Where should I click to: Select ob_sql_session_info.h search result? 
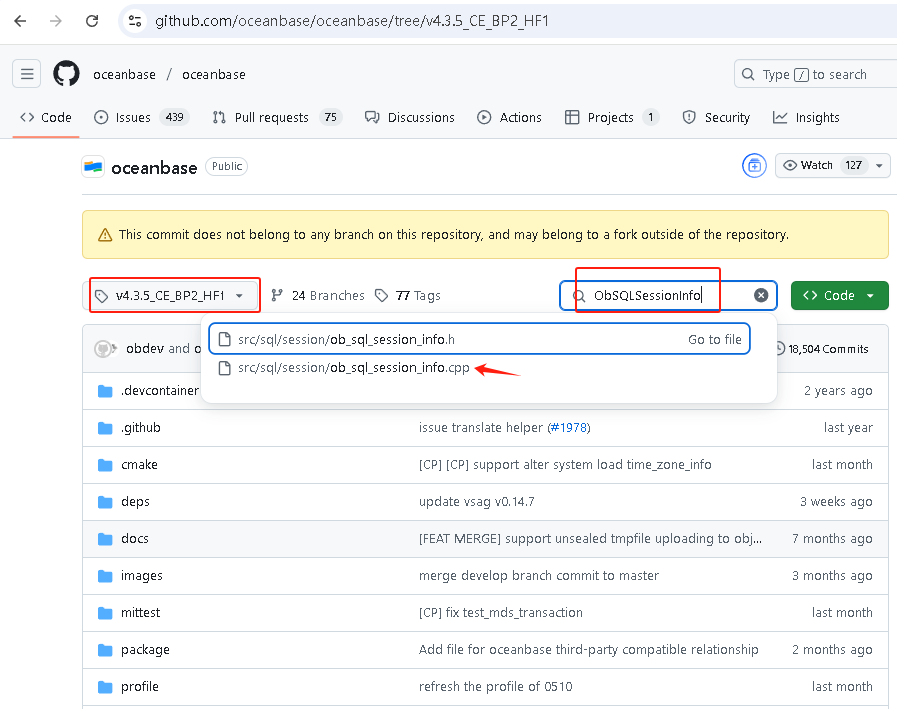point(479,339)
